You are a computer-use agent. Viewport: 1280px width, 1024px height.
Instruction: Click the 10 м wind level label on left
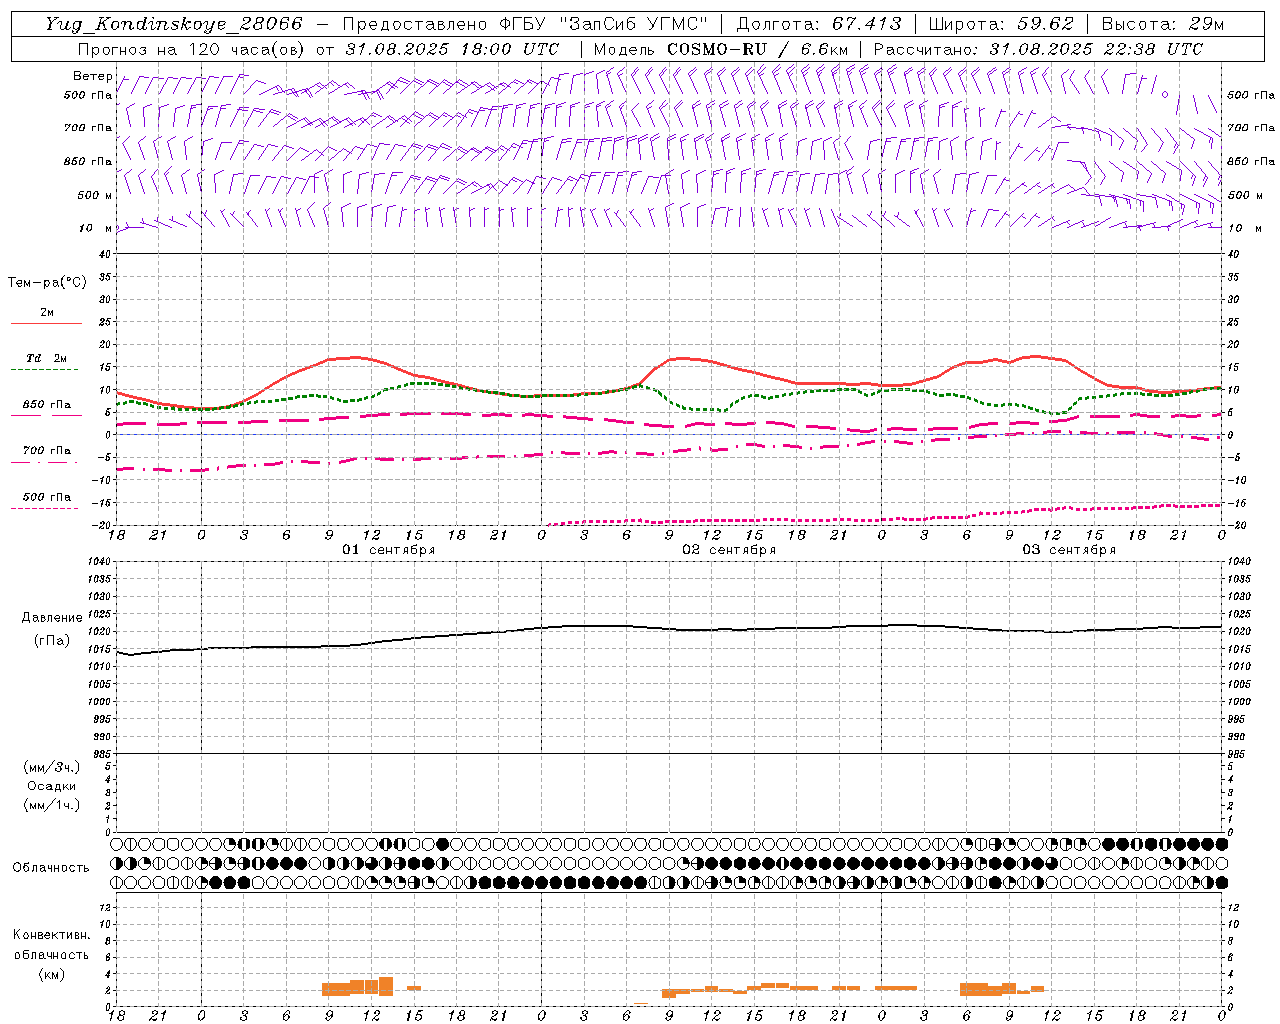[x=95, y=228]
